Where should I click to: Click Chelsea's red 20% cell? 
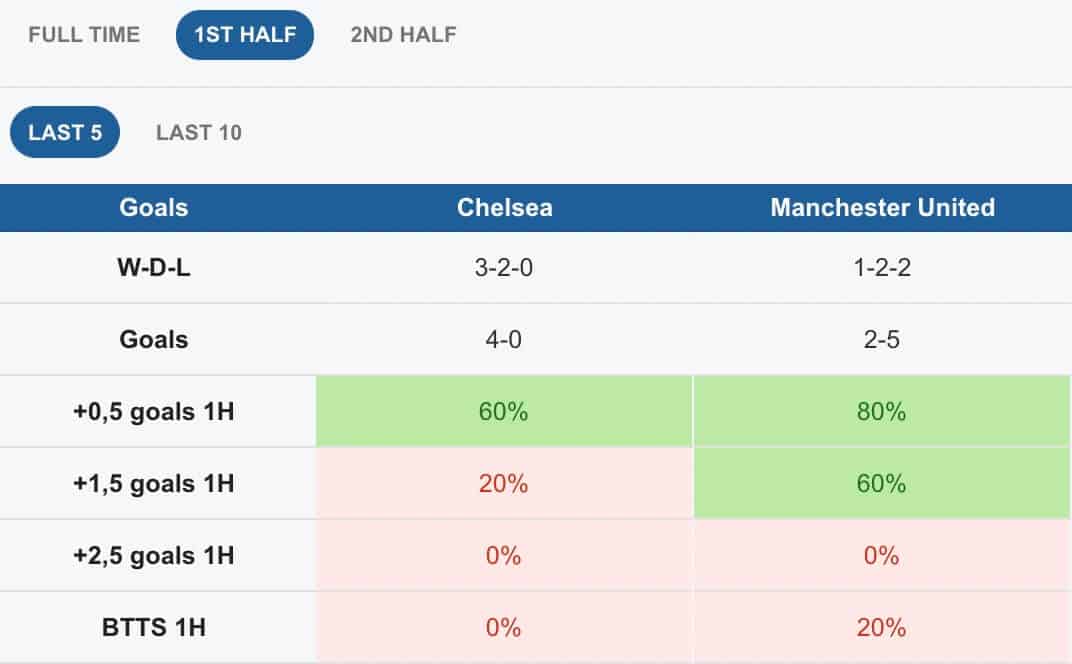[504, 483]
